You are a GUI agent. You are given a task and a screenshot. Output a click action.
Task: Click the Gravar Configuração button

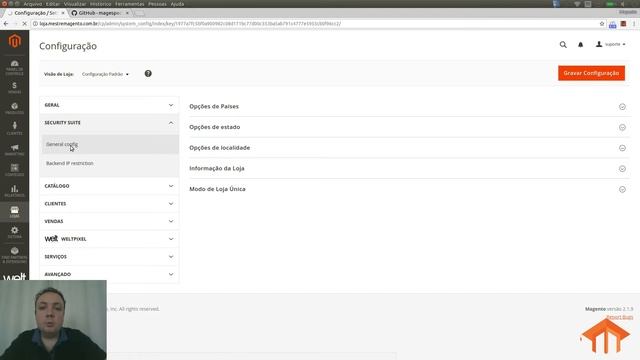tap(591, 73)
